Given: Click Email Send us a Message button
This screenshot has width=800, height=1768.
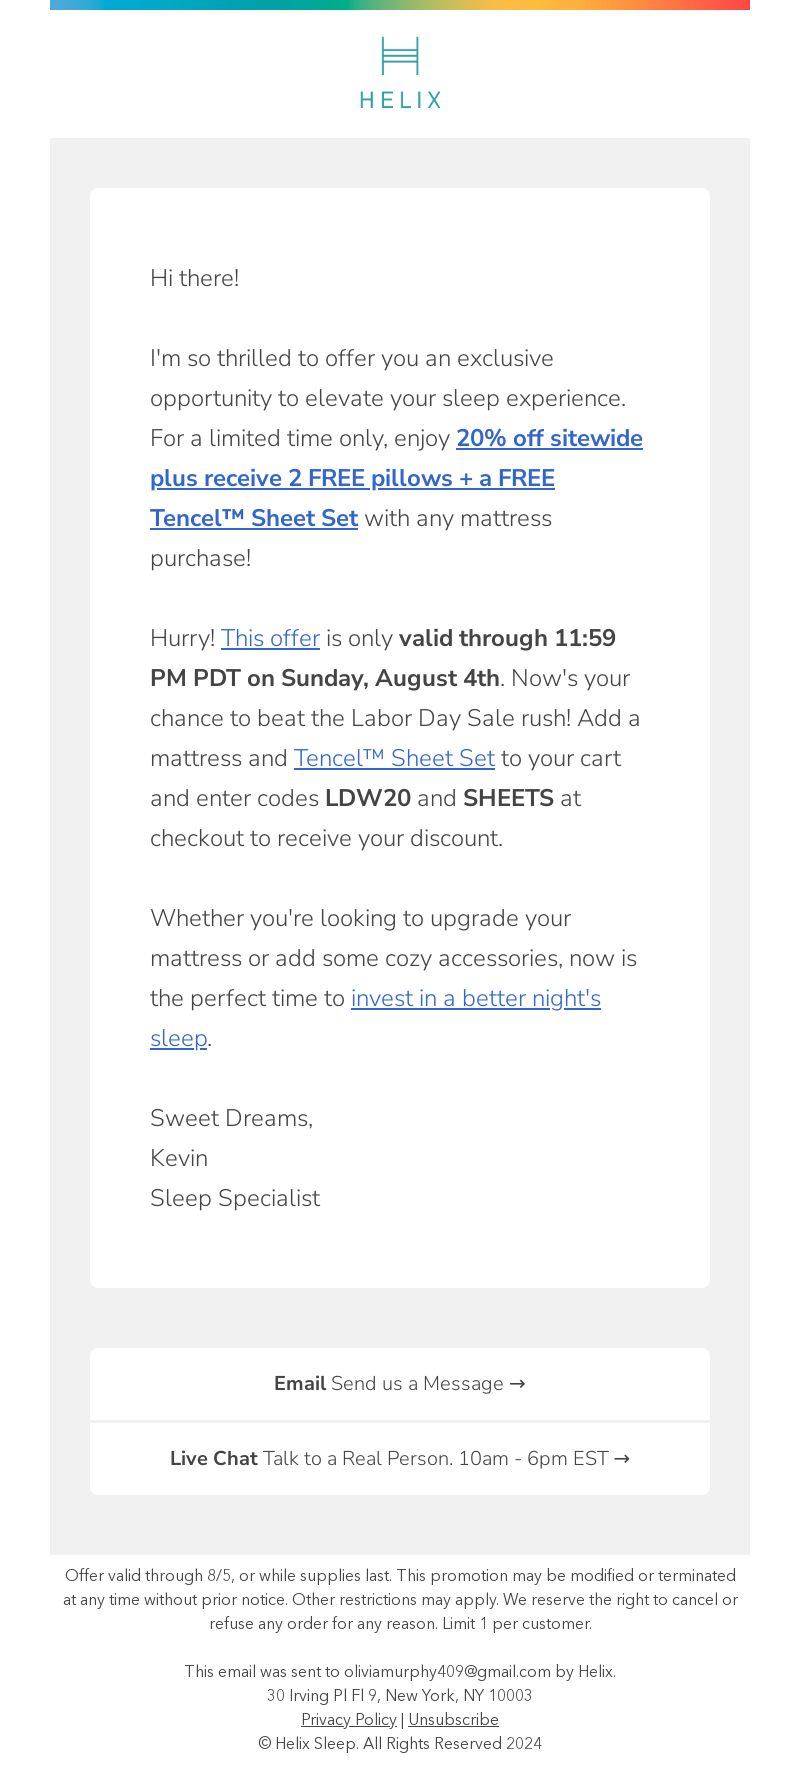Looking at the screenshot, I should (x=400, y=1384).
